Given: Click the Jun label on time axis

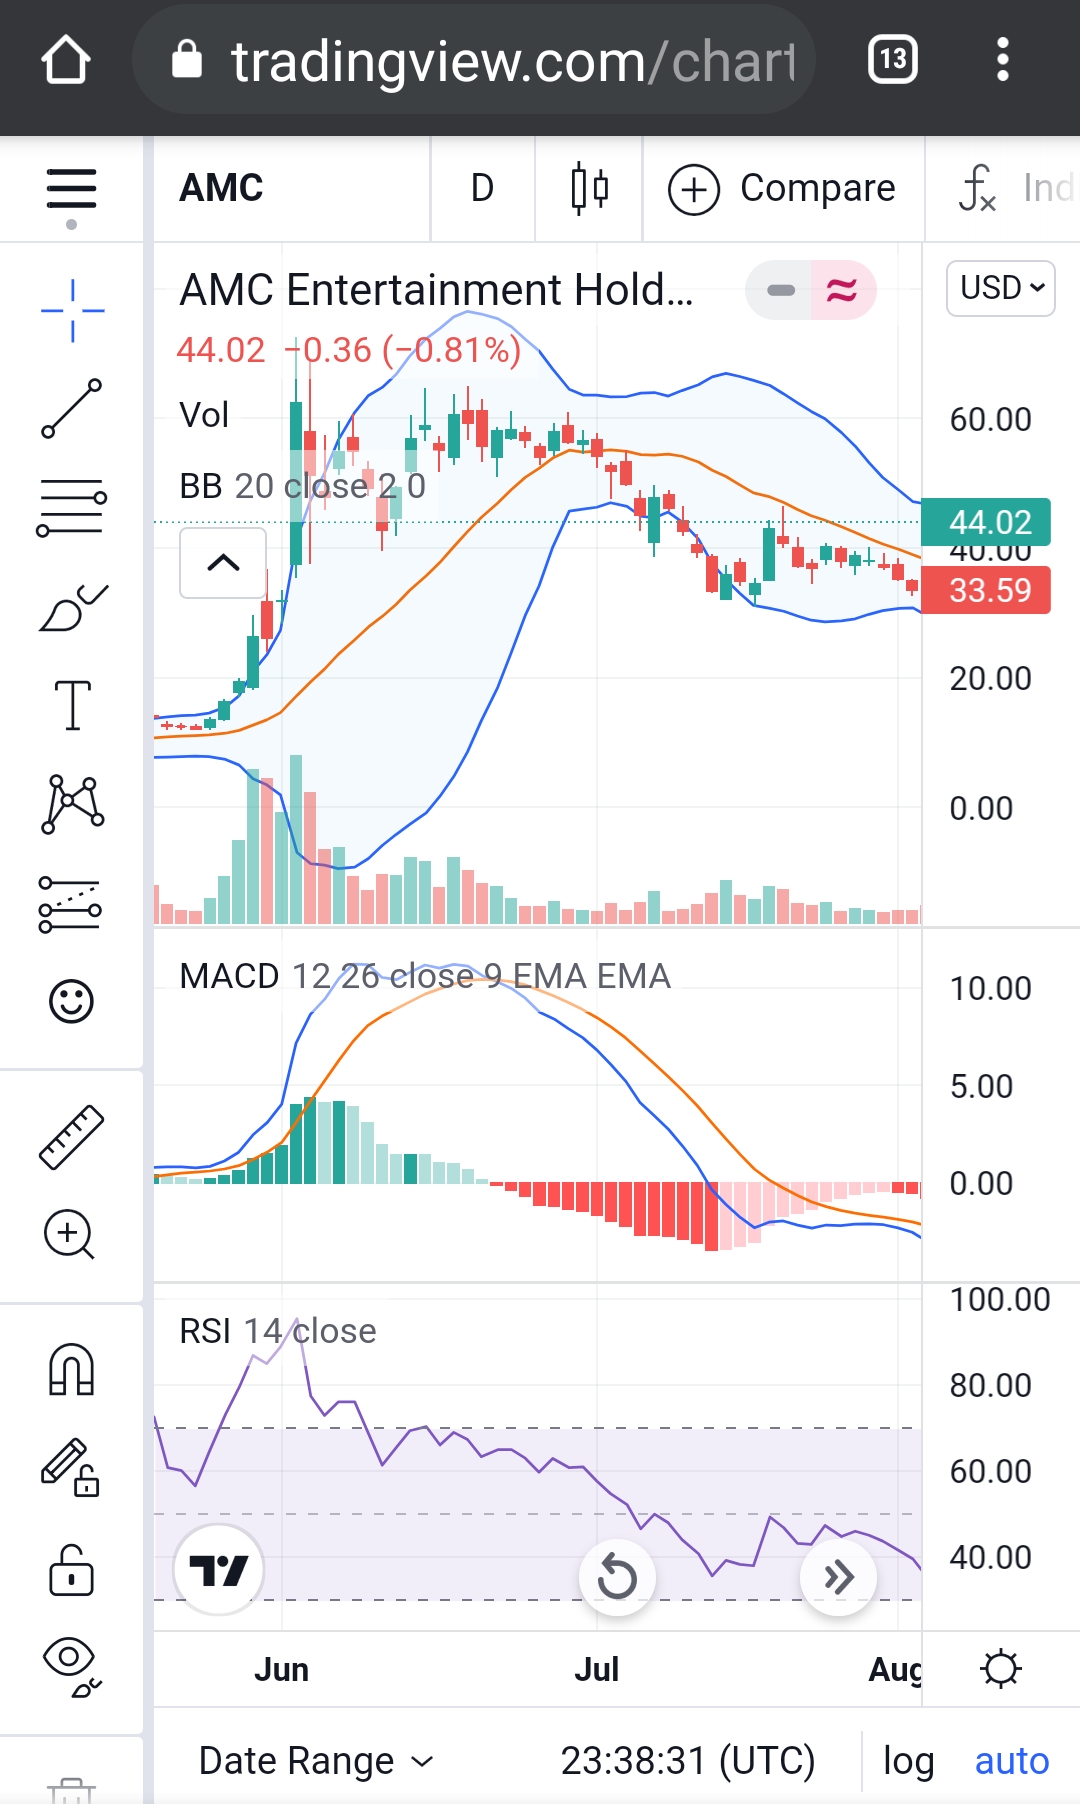Looking at the screenshot, I should 281,1670.
